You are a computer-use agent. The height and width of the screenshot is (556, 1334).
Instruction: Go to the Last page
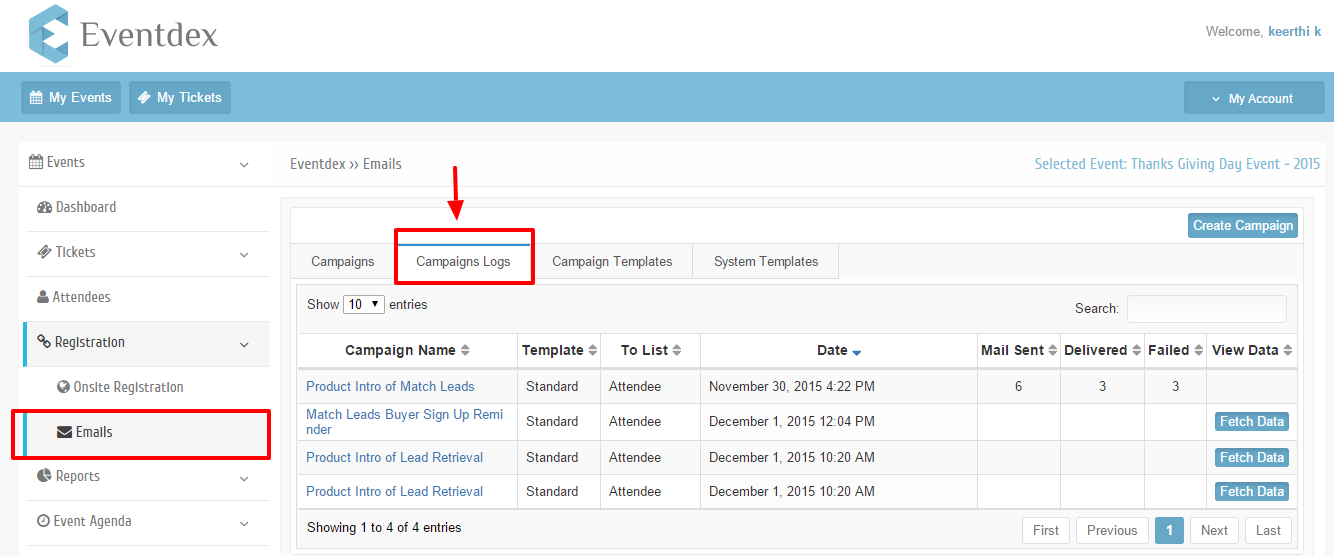1268,530
